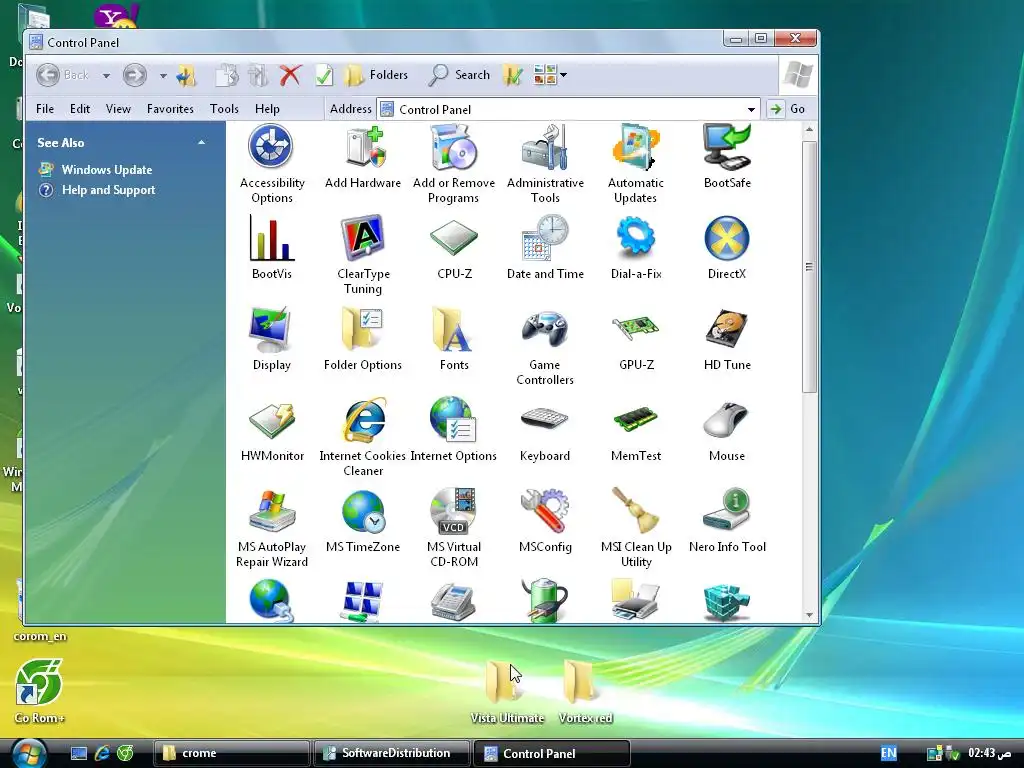Image resolution: width=1024 pixels, height=768 pixels.
Task: Open the Help menu
Action: (267, 109)
